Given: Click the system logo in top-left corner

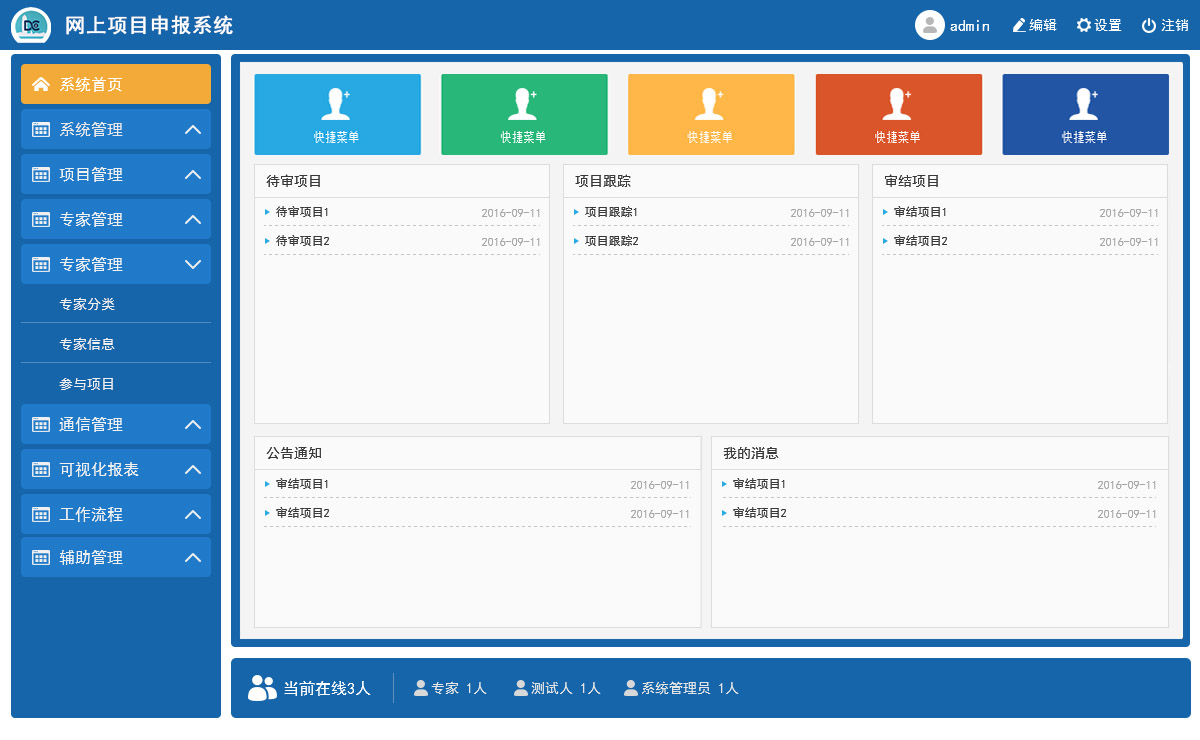Looking at the screenshot, I should pyautogui.click(x=31, y=25).
